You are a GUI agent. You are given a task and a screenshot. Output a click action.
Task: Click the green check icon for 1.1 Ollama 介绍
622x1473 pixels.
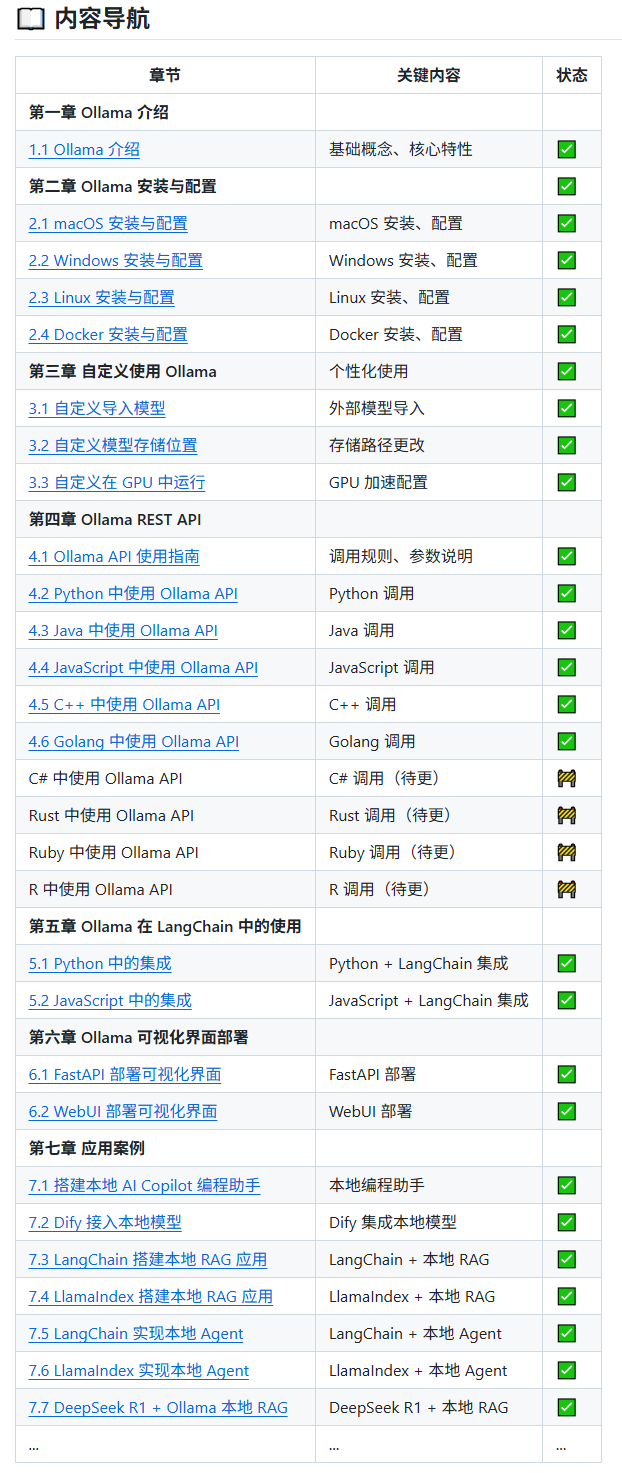[x=566, y=149]
